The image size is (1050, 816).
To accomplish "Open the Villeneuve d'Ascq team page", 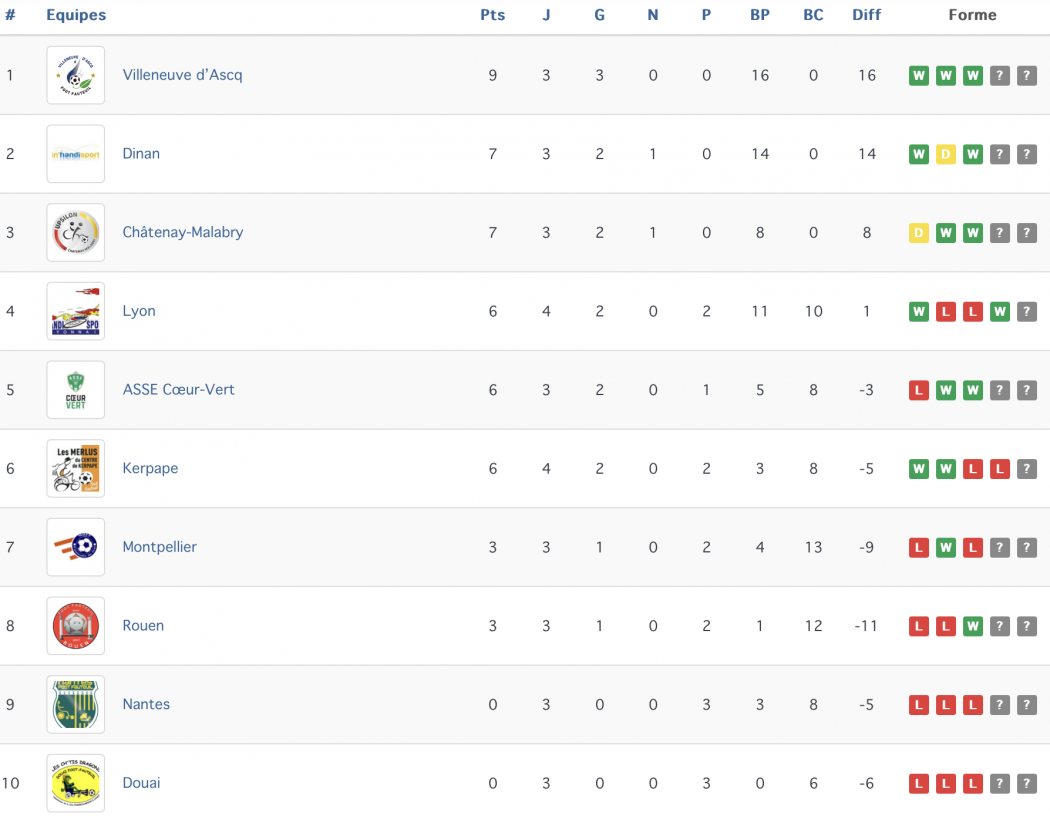I will click(182, 75).
